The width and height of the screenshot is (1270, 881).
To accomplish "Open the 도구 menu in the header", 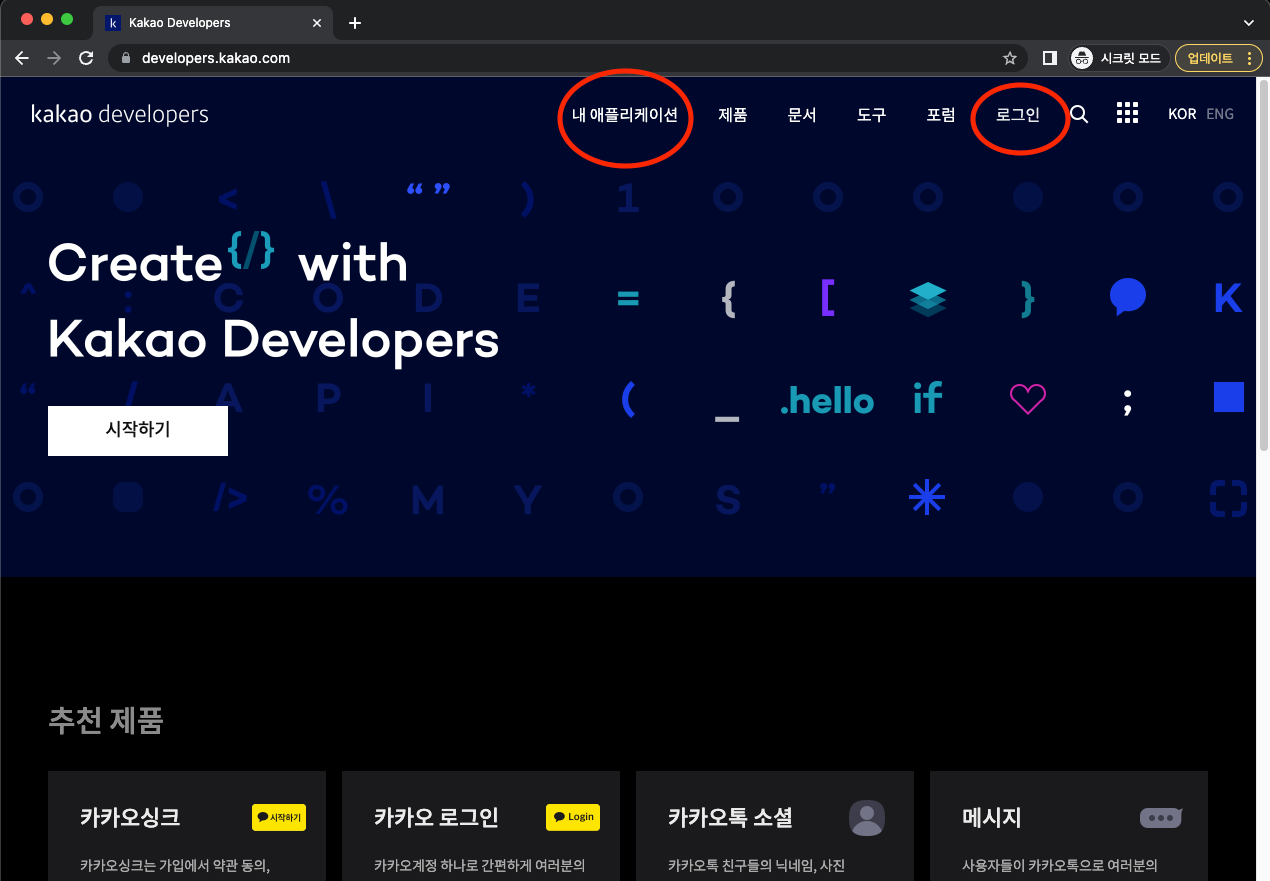I will point(872,115).
